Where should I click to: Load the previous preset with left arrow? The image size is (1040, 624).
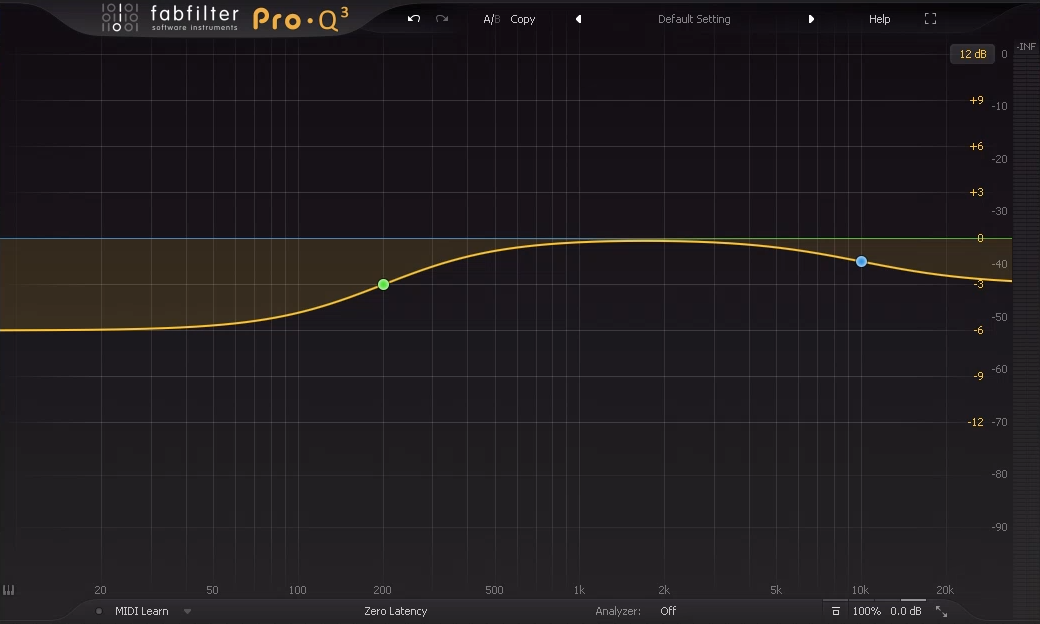pyautogui.click(x=578, y=19)
